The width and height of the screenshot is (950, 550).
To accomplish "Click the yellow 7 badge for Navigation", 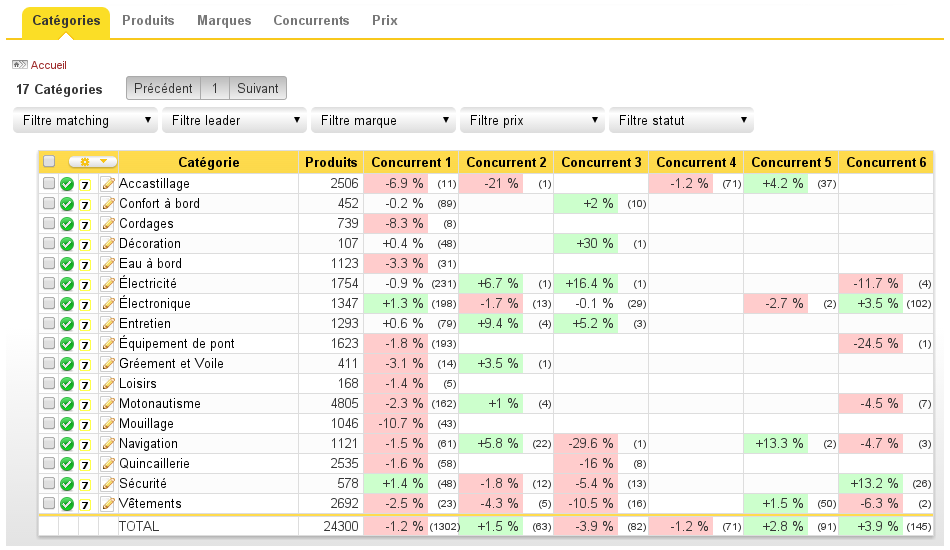I will [x=85, y=445].
